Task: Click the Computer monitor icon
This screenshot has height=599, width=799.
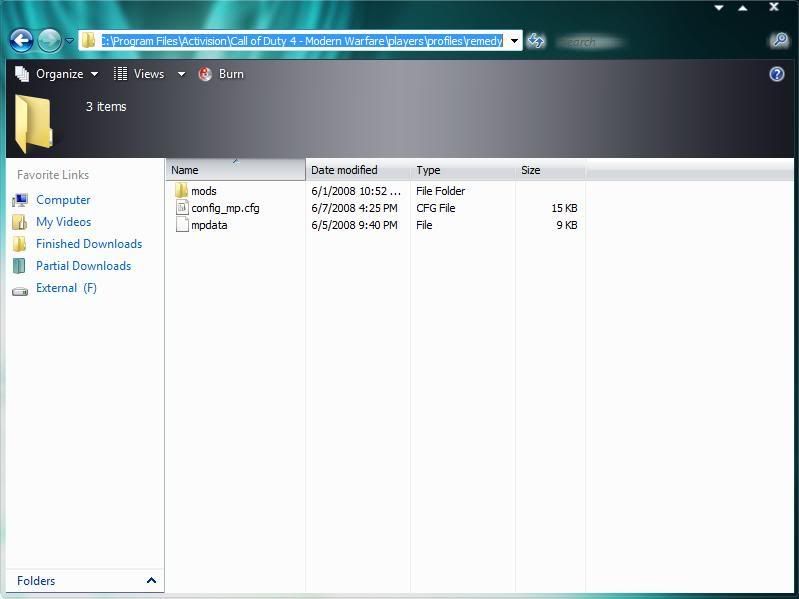Action: pyautogui.click(x=20, y=200)
